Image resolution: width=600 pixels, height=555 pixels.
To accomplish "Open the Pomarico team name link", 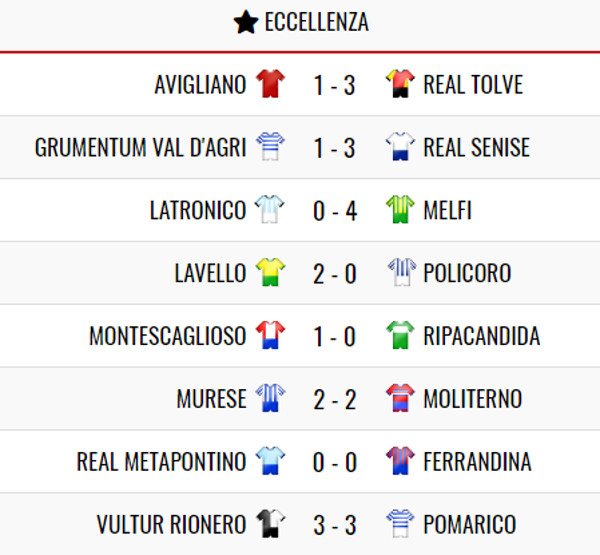I will [470, 524].
